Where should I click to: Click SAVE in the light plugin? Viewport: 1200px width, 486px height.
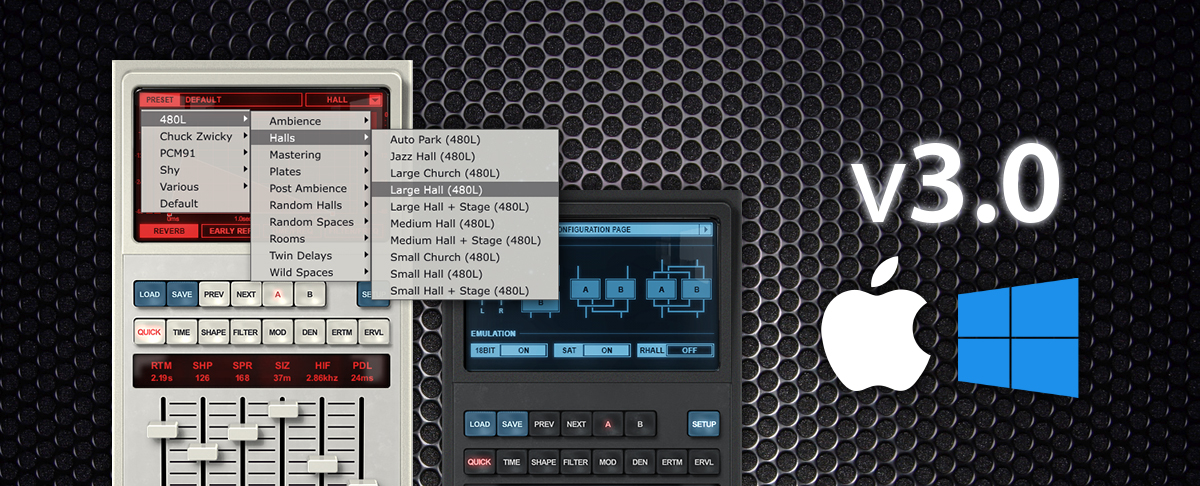coord(181,295)
